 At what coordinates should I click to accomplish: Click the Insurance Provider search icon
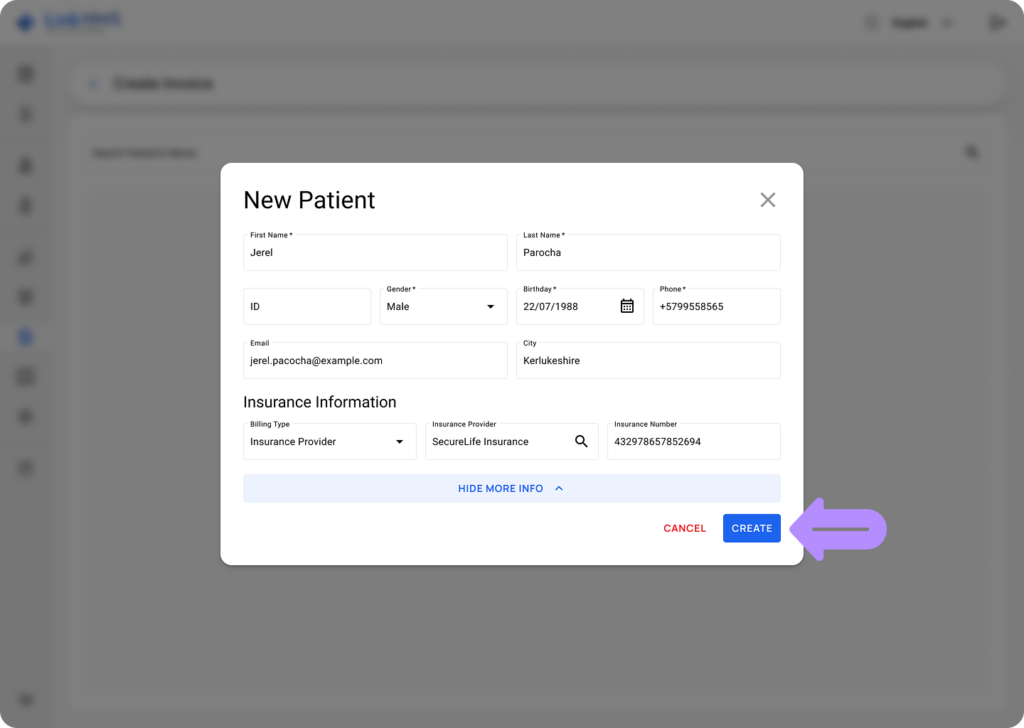pyautogui.click(x=581, y=441)
